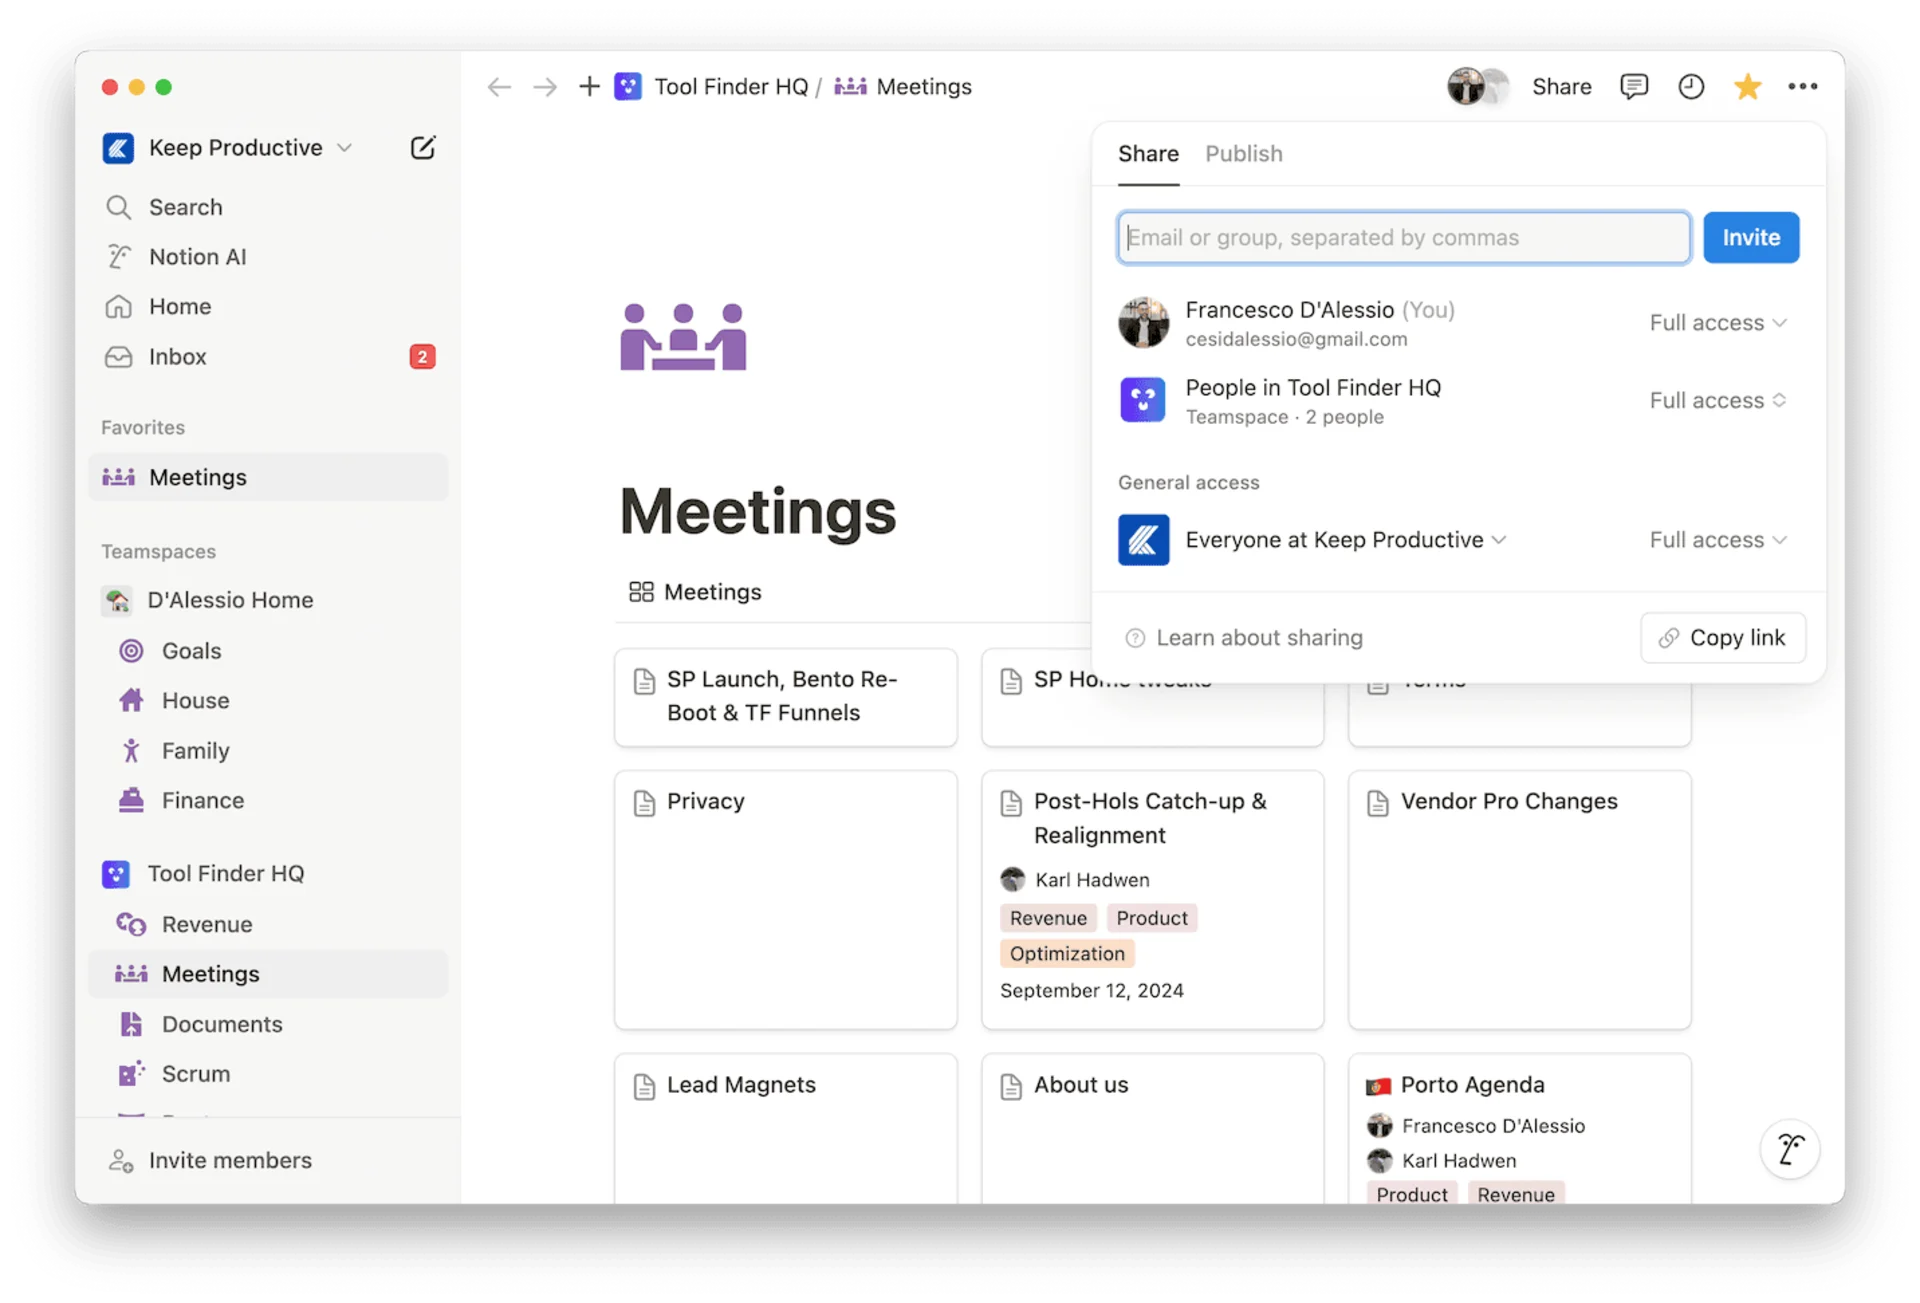Unfavorite the page using the star icon
This screenshot has height=1303, width=1920.
click(1746, 86)
